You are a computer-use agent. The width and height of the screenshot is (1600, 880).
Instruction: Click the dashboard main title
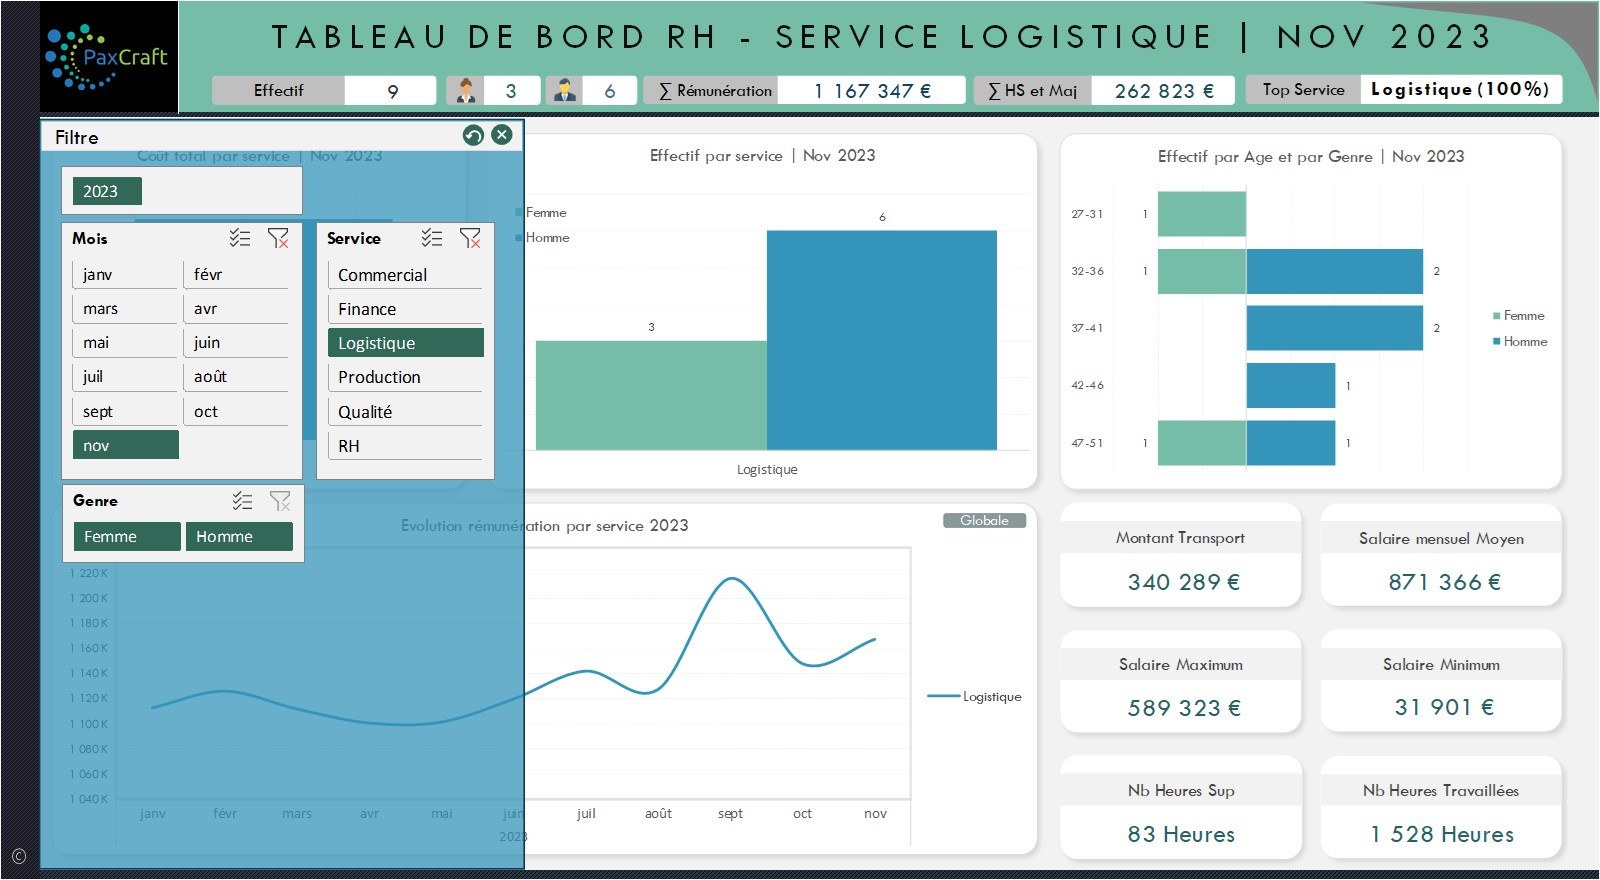coord(882,37)
